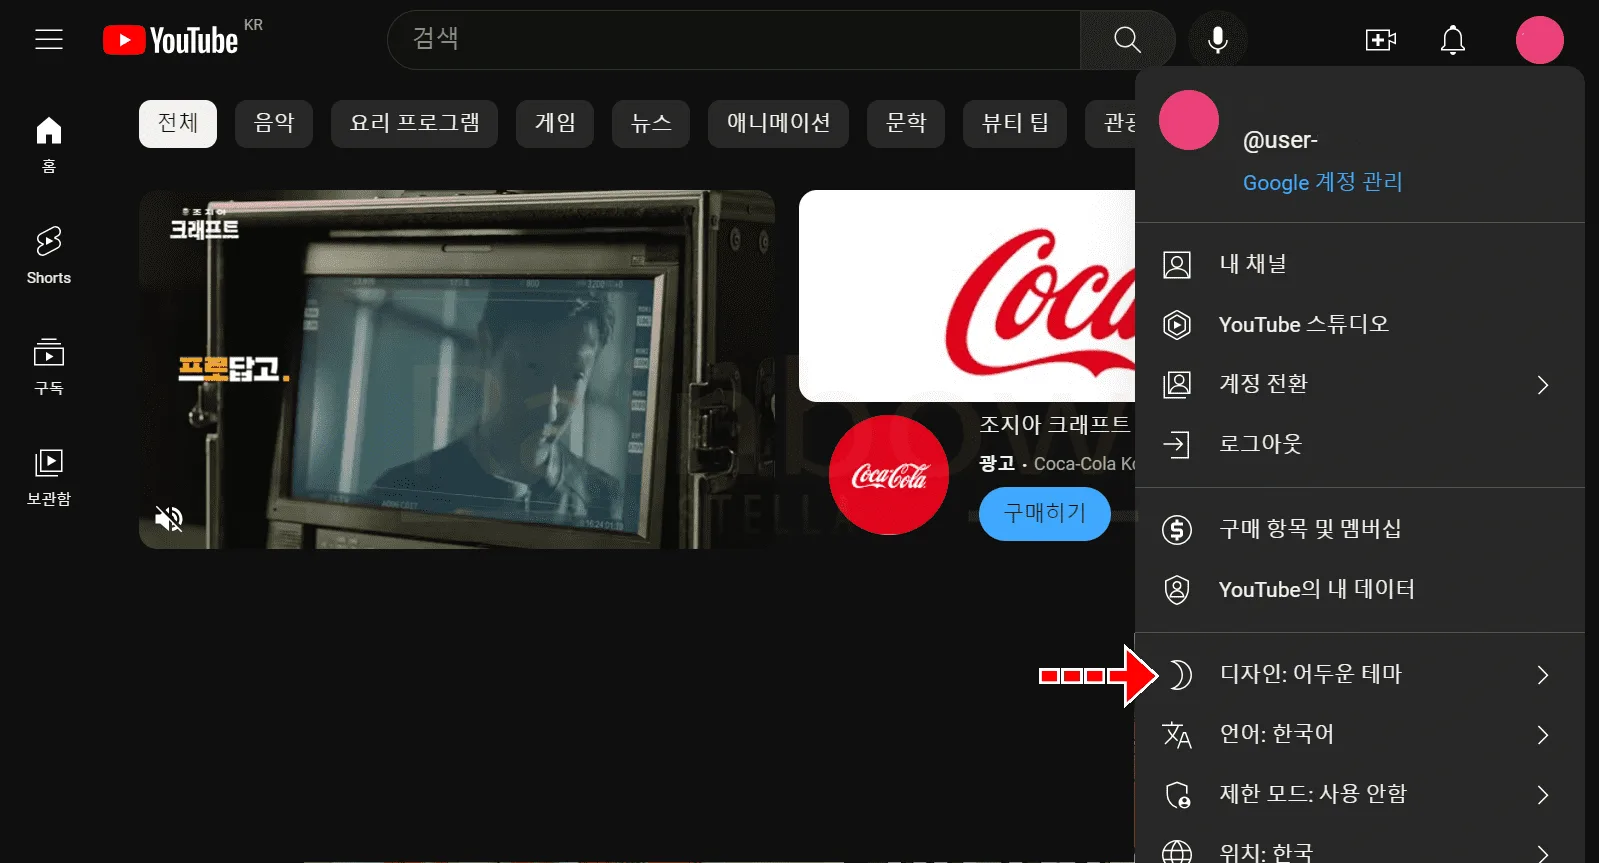Play the 크래프트 video thumbnail

point(457,369)
